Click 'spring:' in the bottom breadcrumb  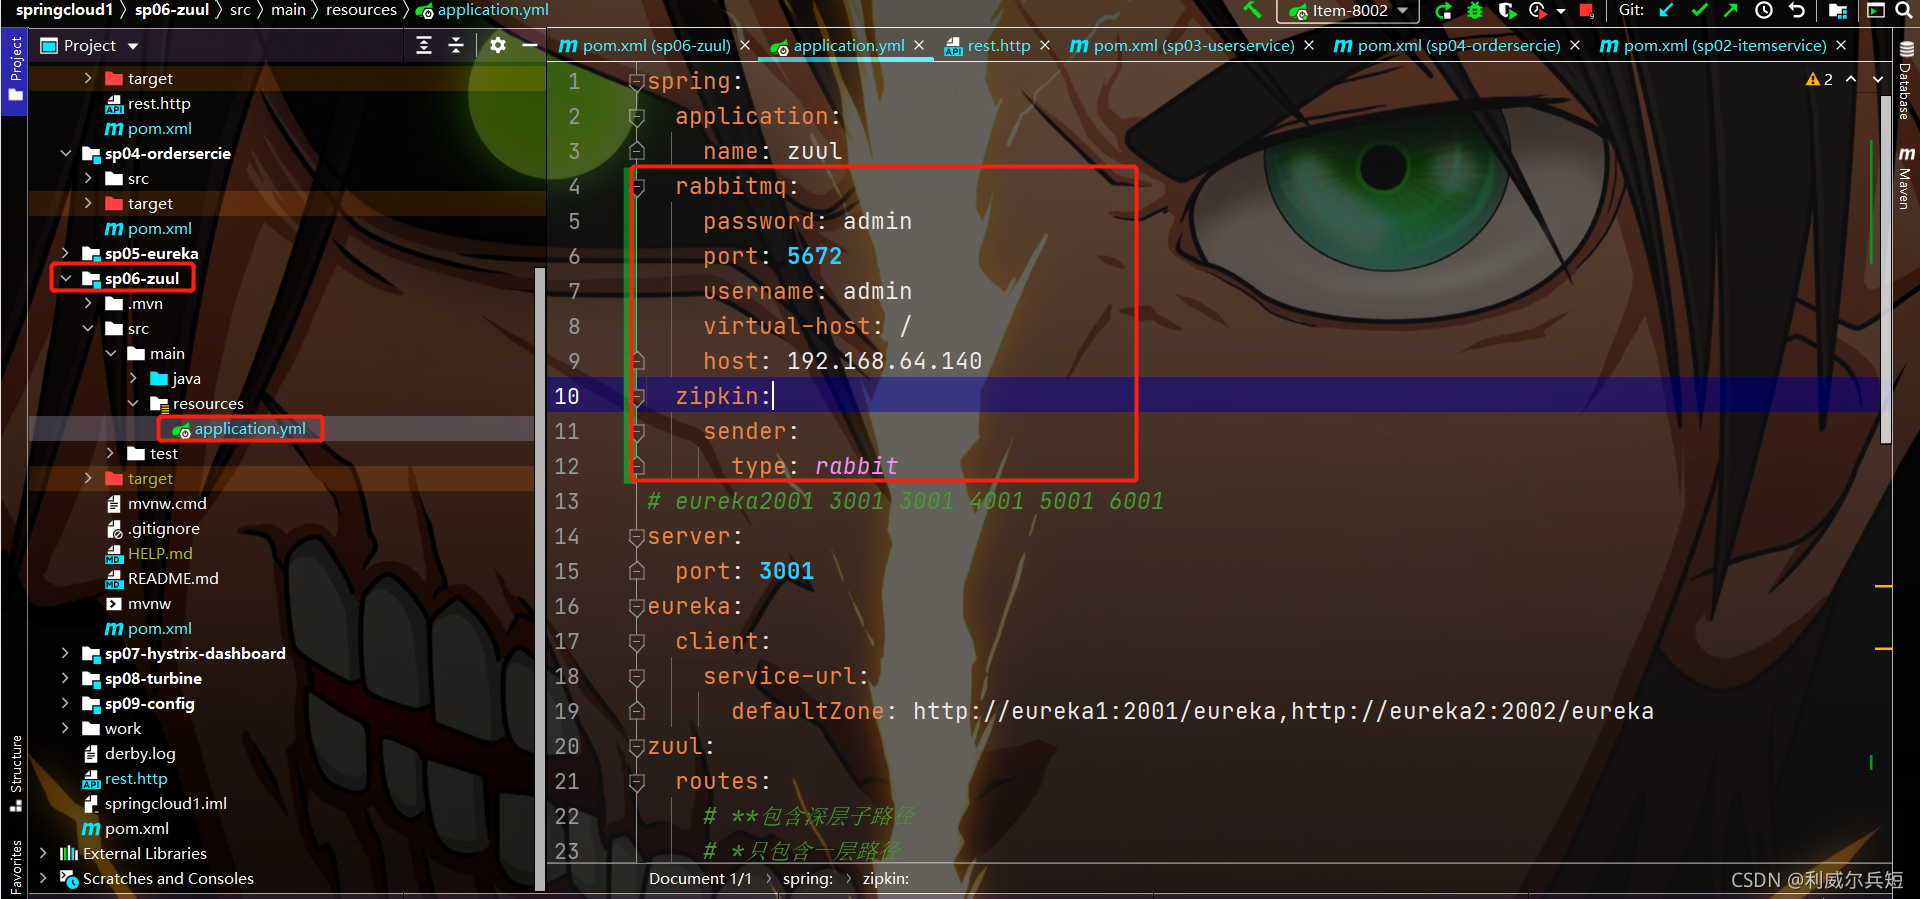coord(807,878)
